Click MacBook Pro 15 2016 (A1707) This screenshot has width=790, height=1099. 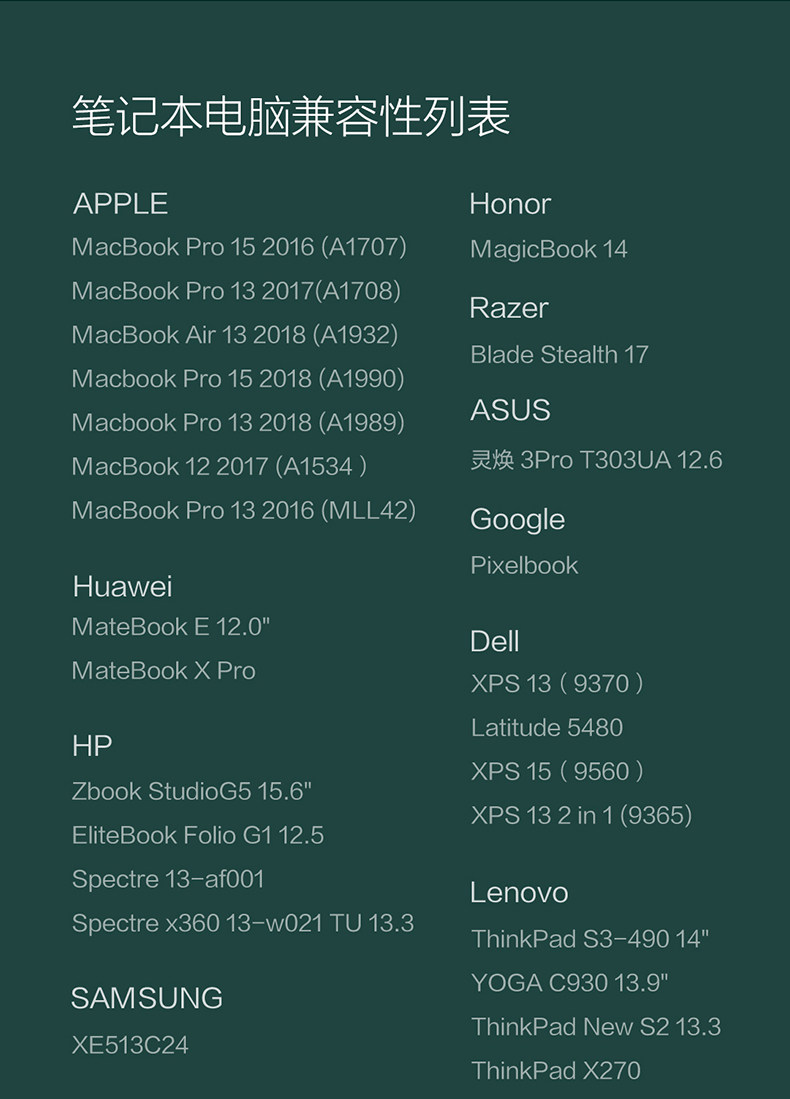(x=239, y=247)
